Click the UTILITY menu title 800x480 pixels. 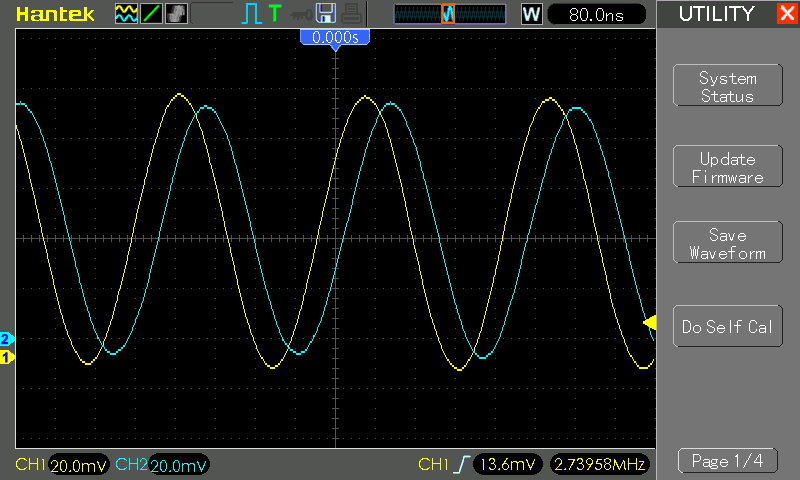[x=716, y=14]
